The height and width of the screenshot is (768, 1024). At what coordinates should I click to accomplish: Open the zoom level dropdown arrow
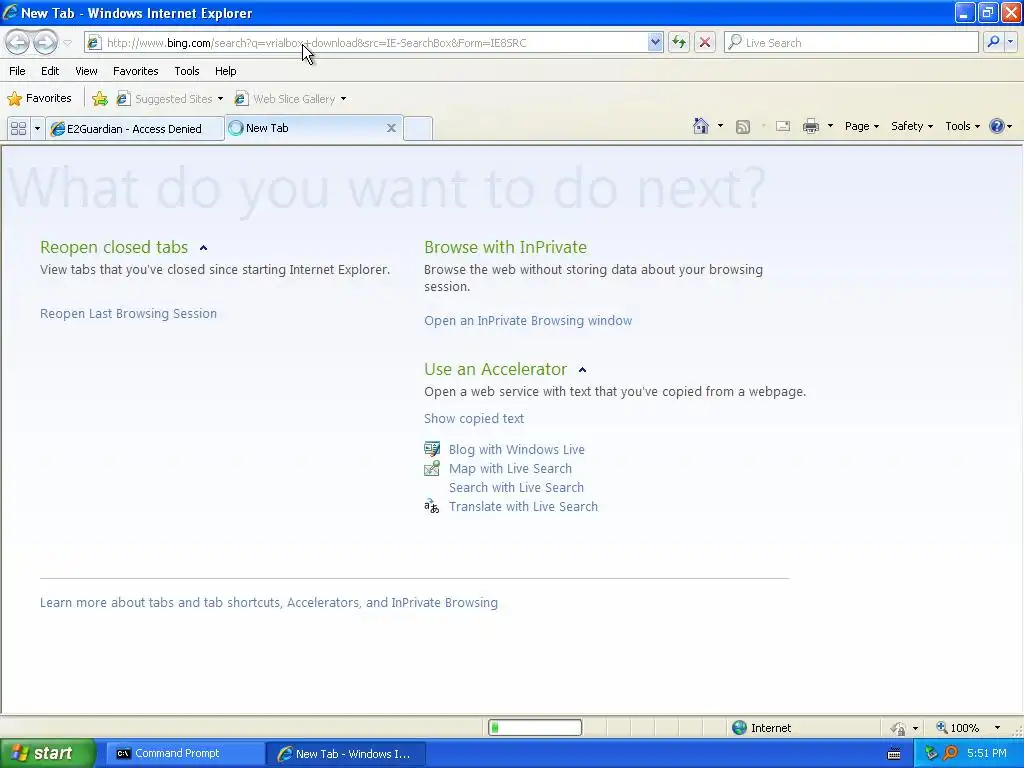pos(997,728)
